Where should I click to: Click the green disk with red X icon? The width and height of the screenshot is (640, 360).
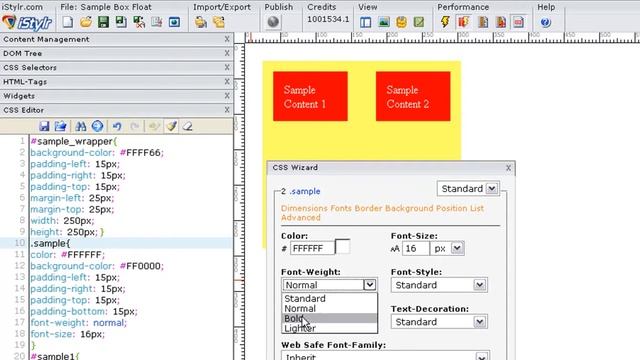click(139, 22)
